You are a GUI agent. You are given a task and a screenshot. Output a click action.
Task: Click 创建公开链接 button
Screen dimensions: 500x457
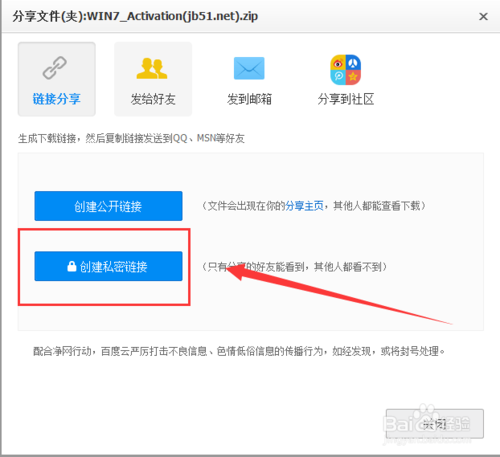[108, 206]
